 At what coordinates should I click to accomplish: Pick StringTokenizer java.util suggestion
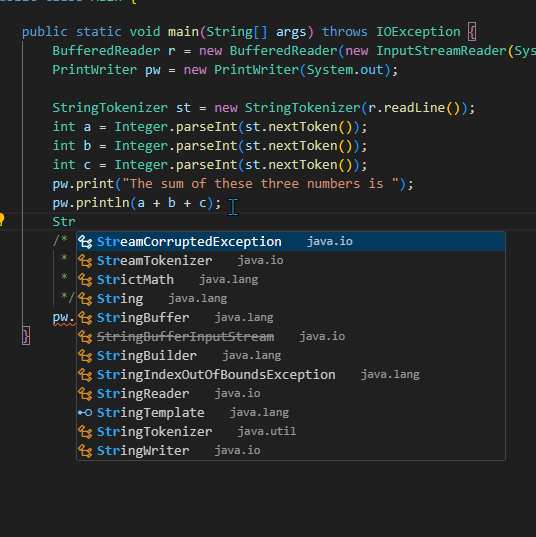coord(291,432)
